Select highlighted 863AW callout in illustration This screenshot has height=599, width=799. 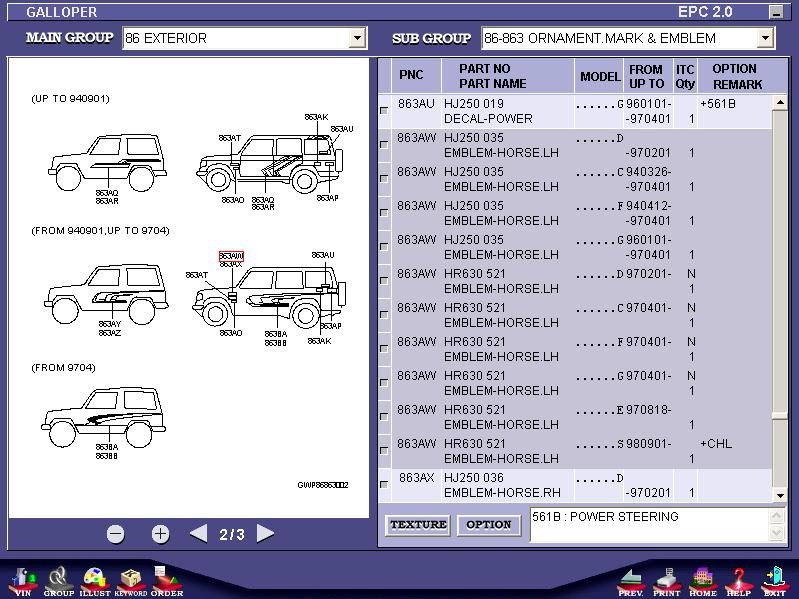(x=231, y=256)
